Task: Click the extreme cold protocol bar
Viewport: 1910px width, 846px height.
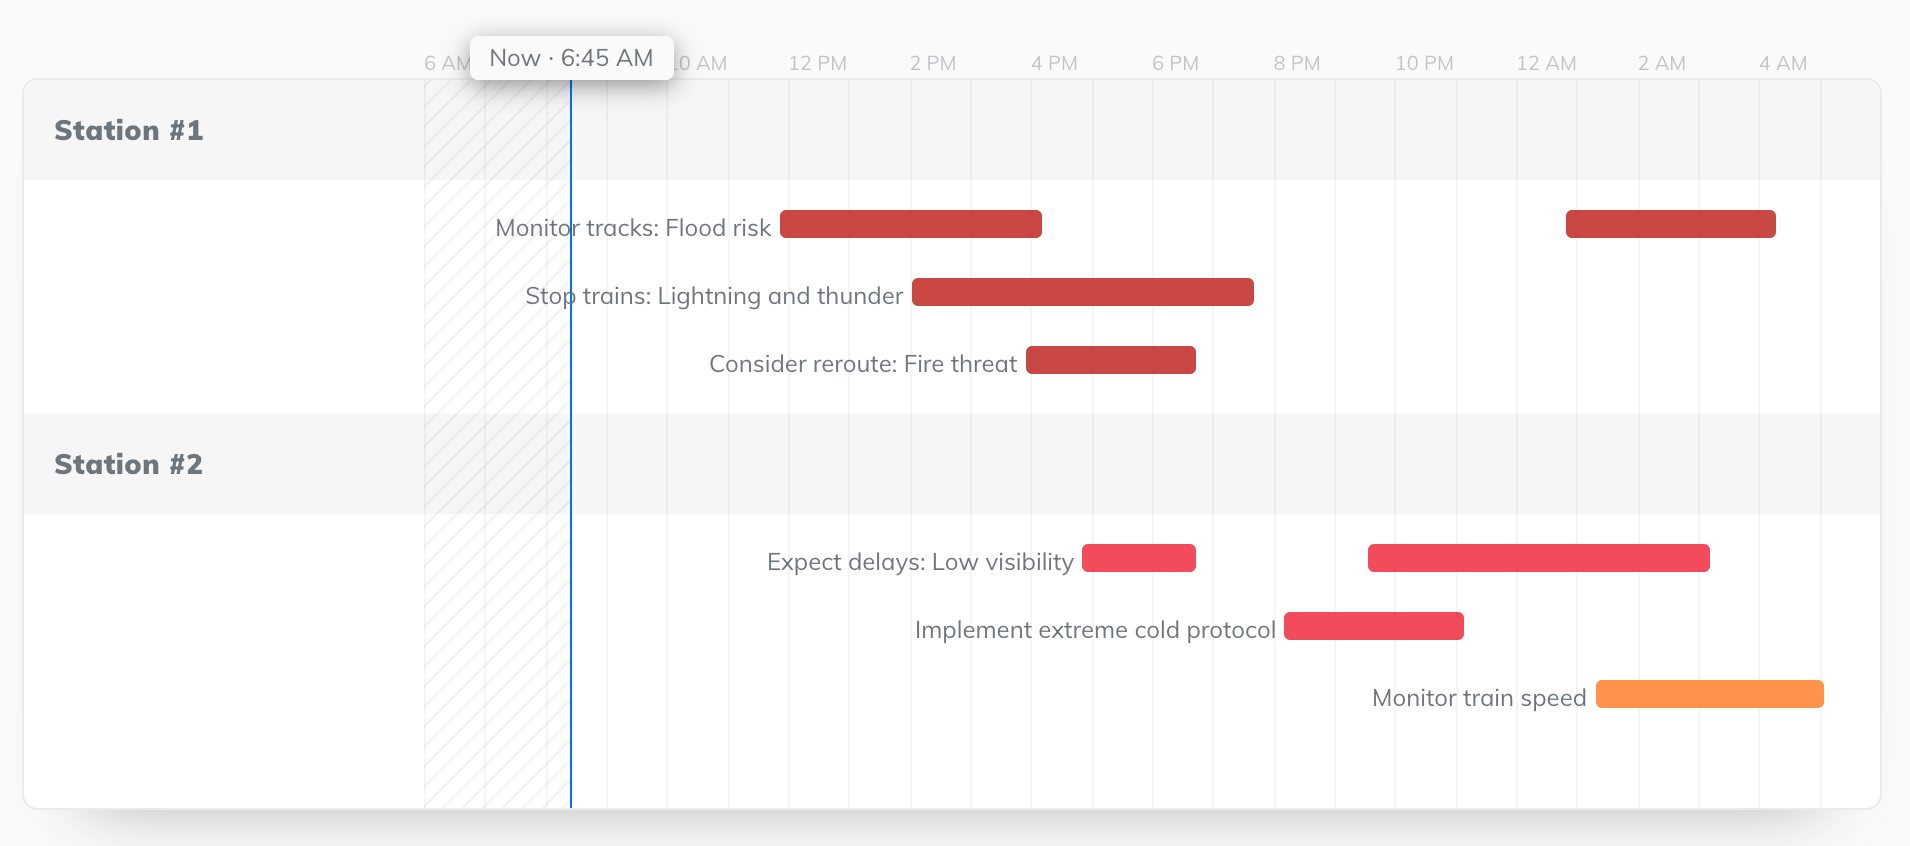Action: pyautogui.click(x=1373, y=626)
